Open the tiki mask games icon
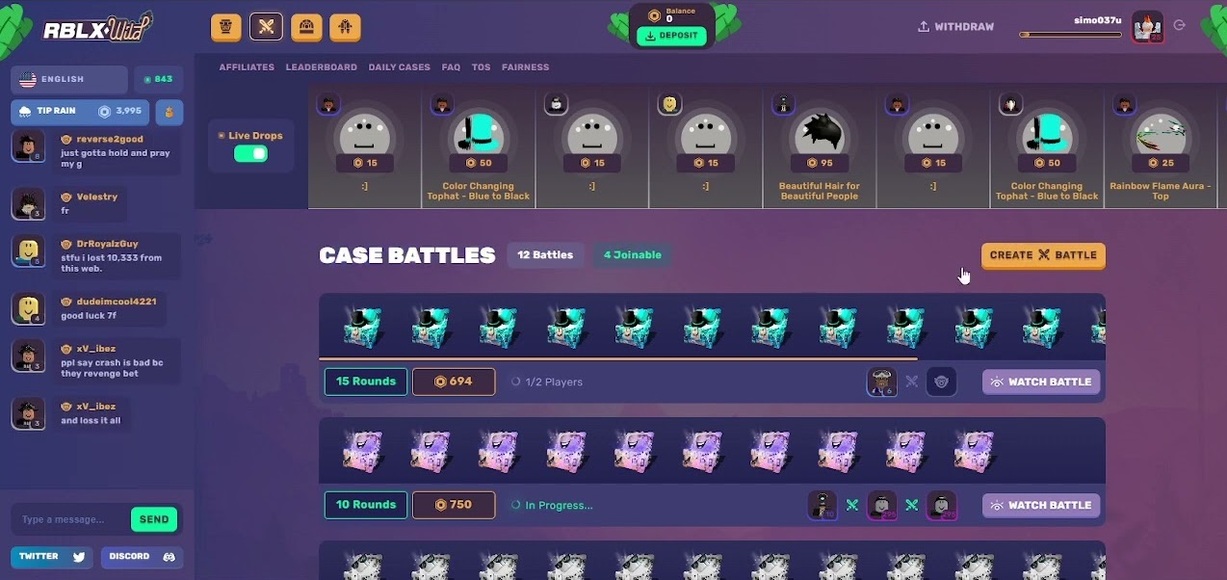This screenshot has width=1227, height=580. click(x=226, y=27)
